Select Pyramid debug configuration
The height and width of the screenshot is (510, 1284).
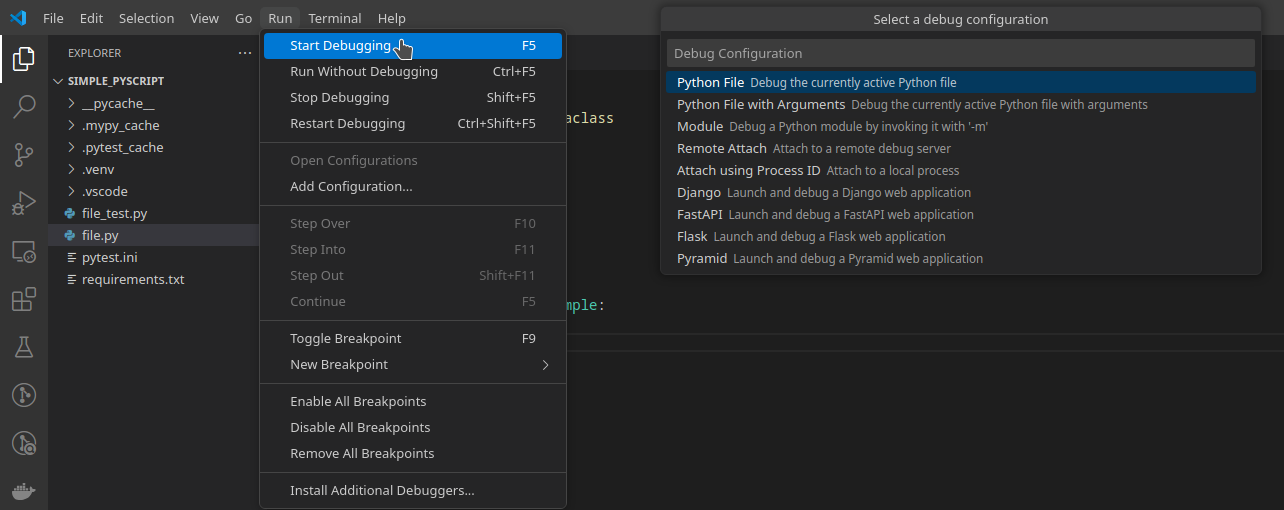961,258
